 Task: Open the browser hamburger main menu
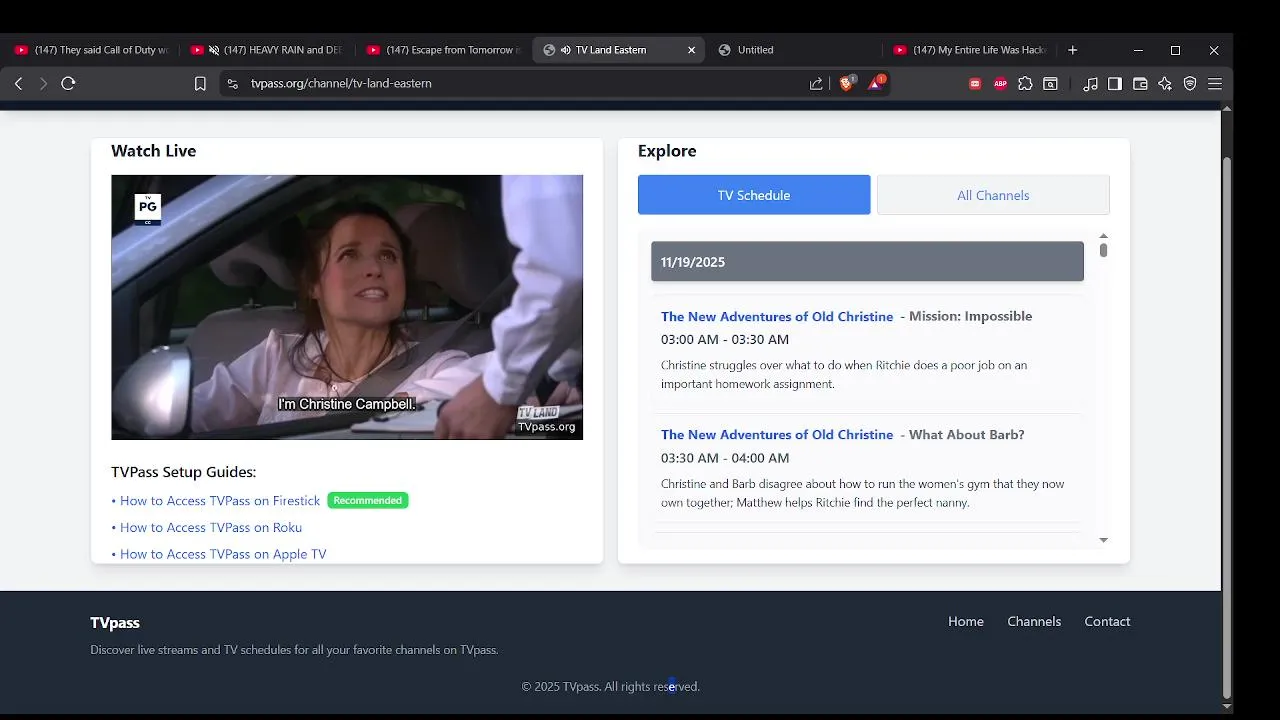pos(1215,84)
